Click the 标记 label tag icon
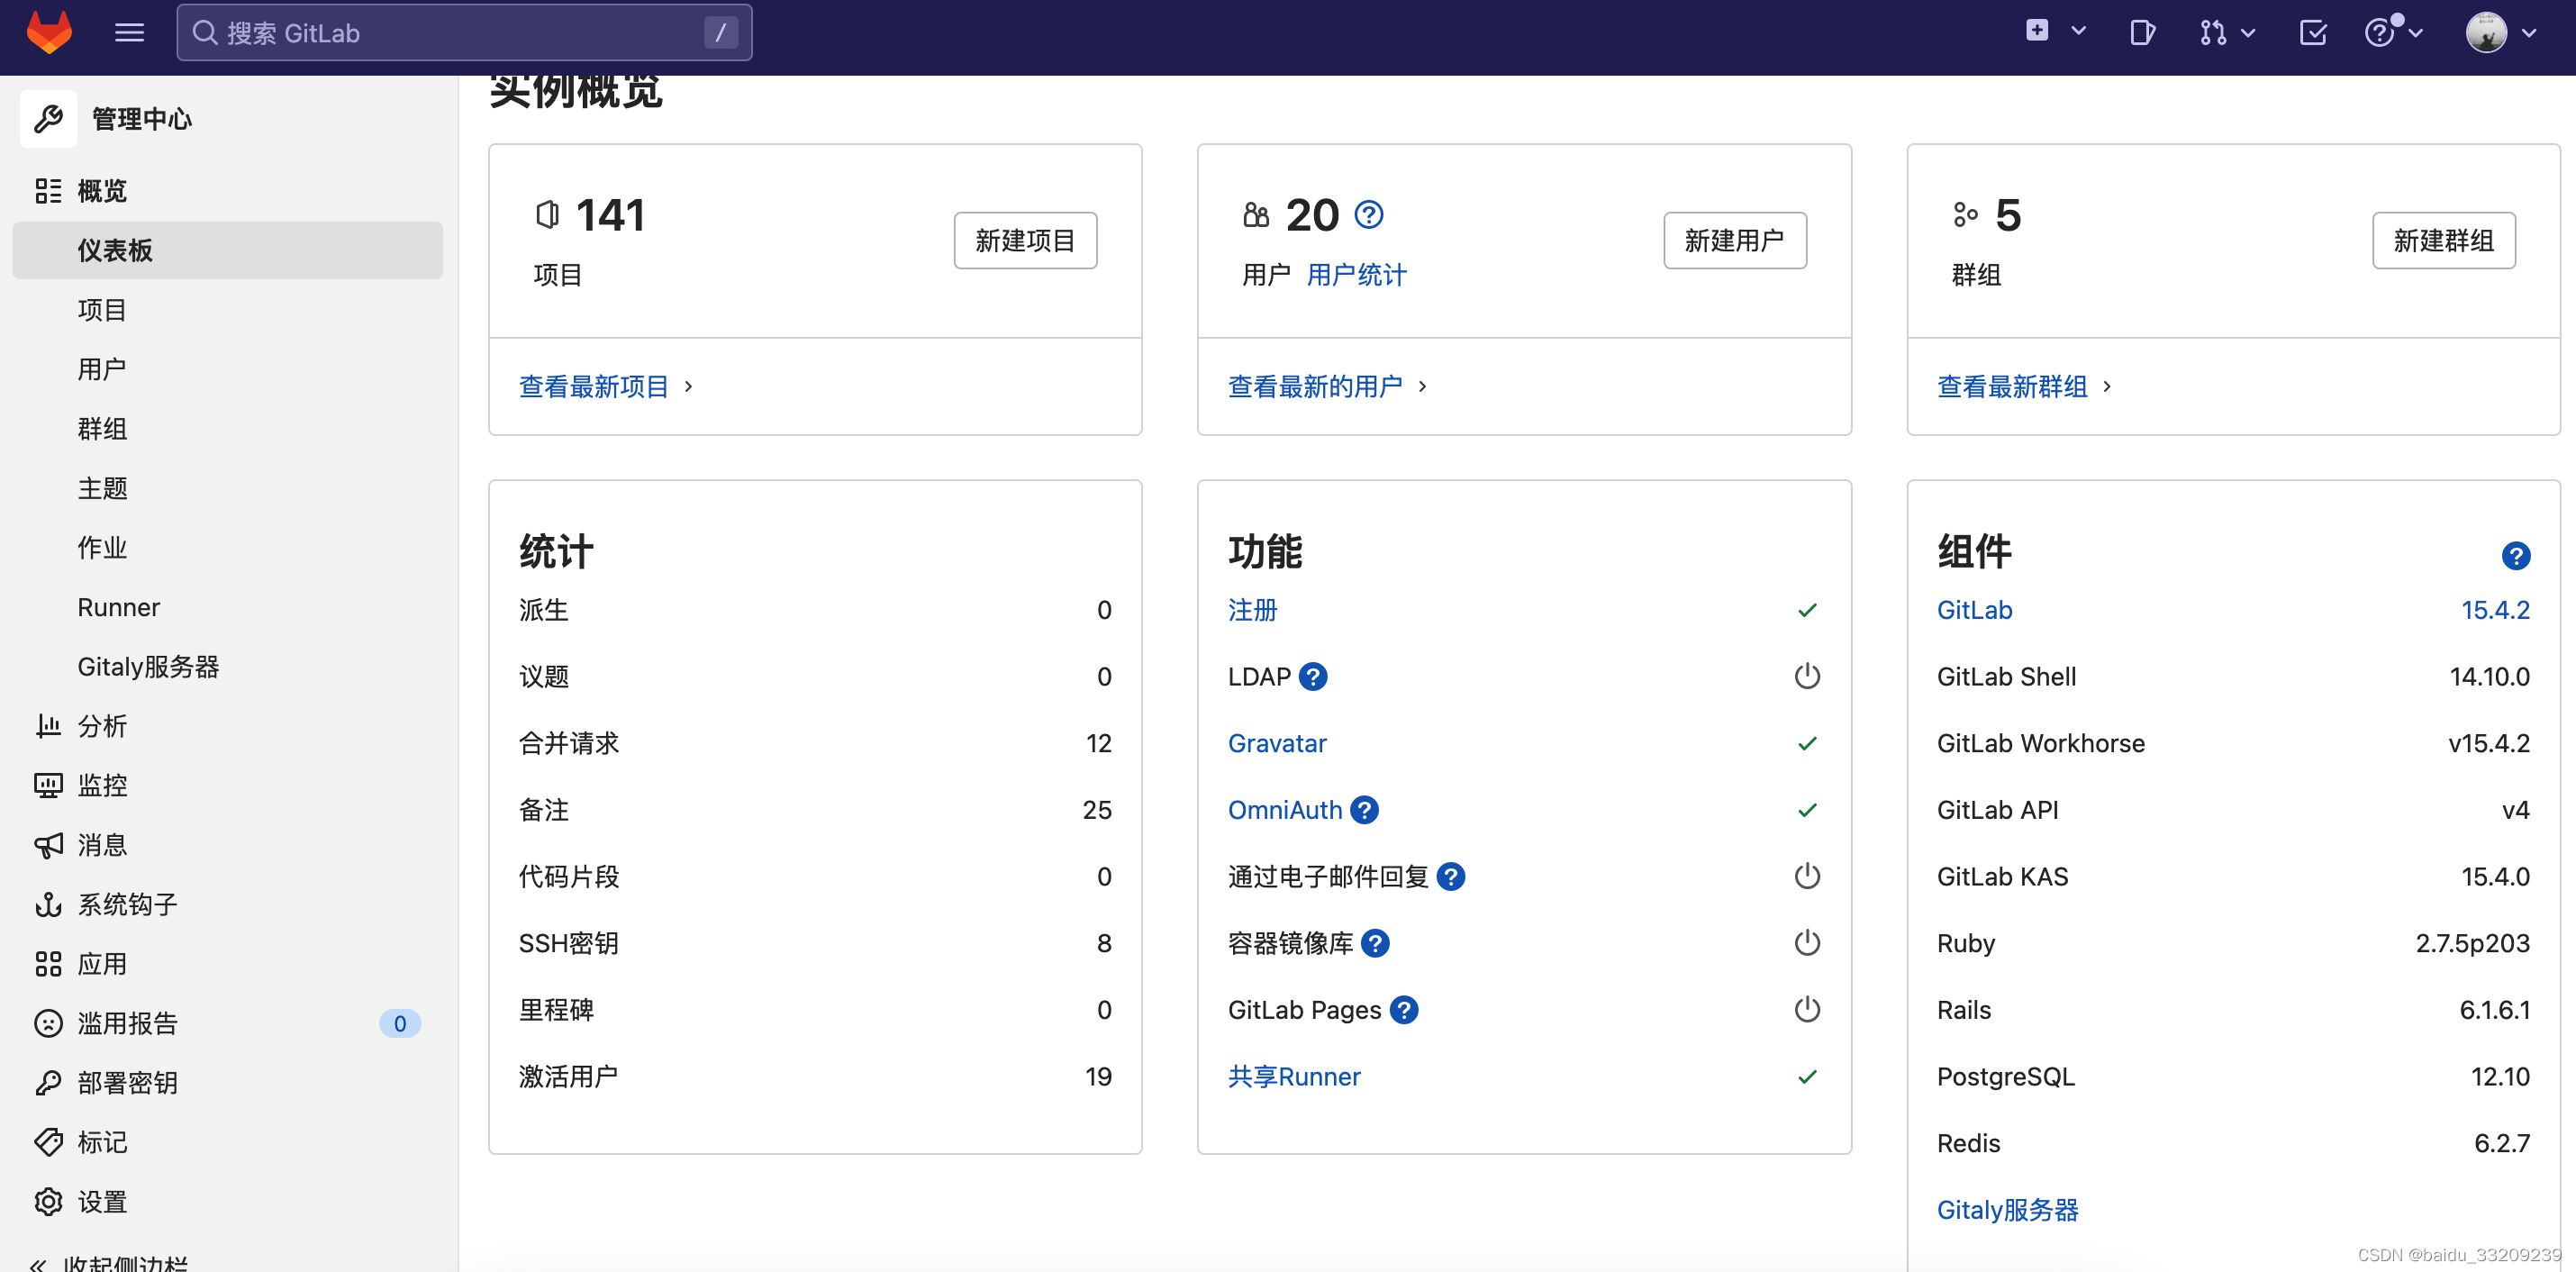Viewport: 2576px width, 1272px height. click(48, 1142)
